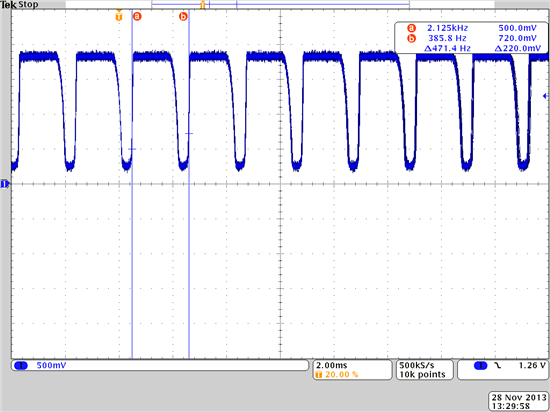Click the 28 Nov 2013 date stamp
550x412 pixels.
pyautogui.click(x=519, y=397)
